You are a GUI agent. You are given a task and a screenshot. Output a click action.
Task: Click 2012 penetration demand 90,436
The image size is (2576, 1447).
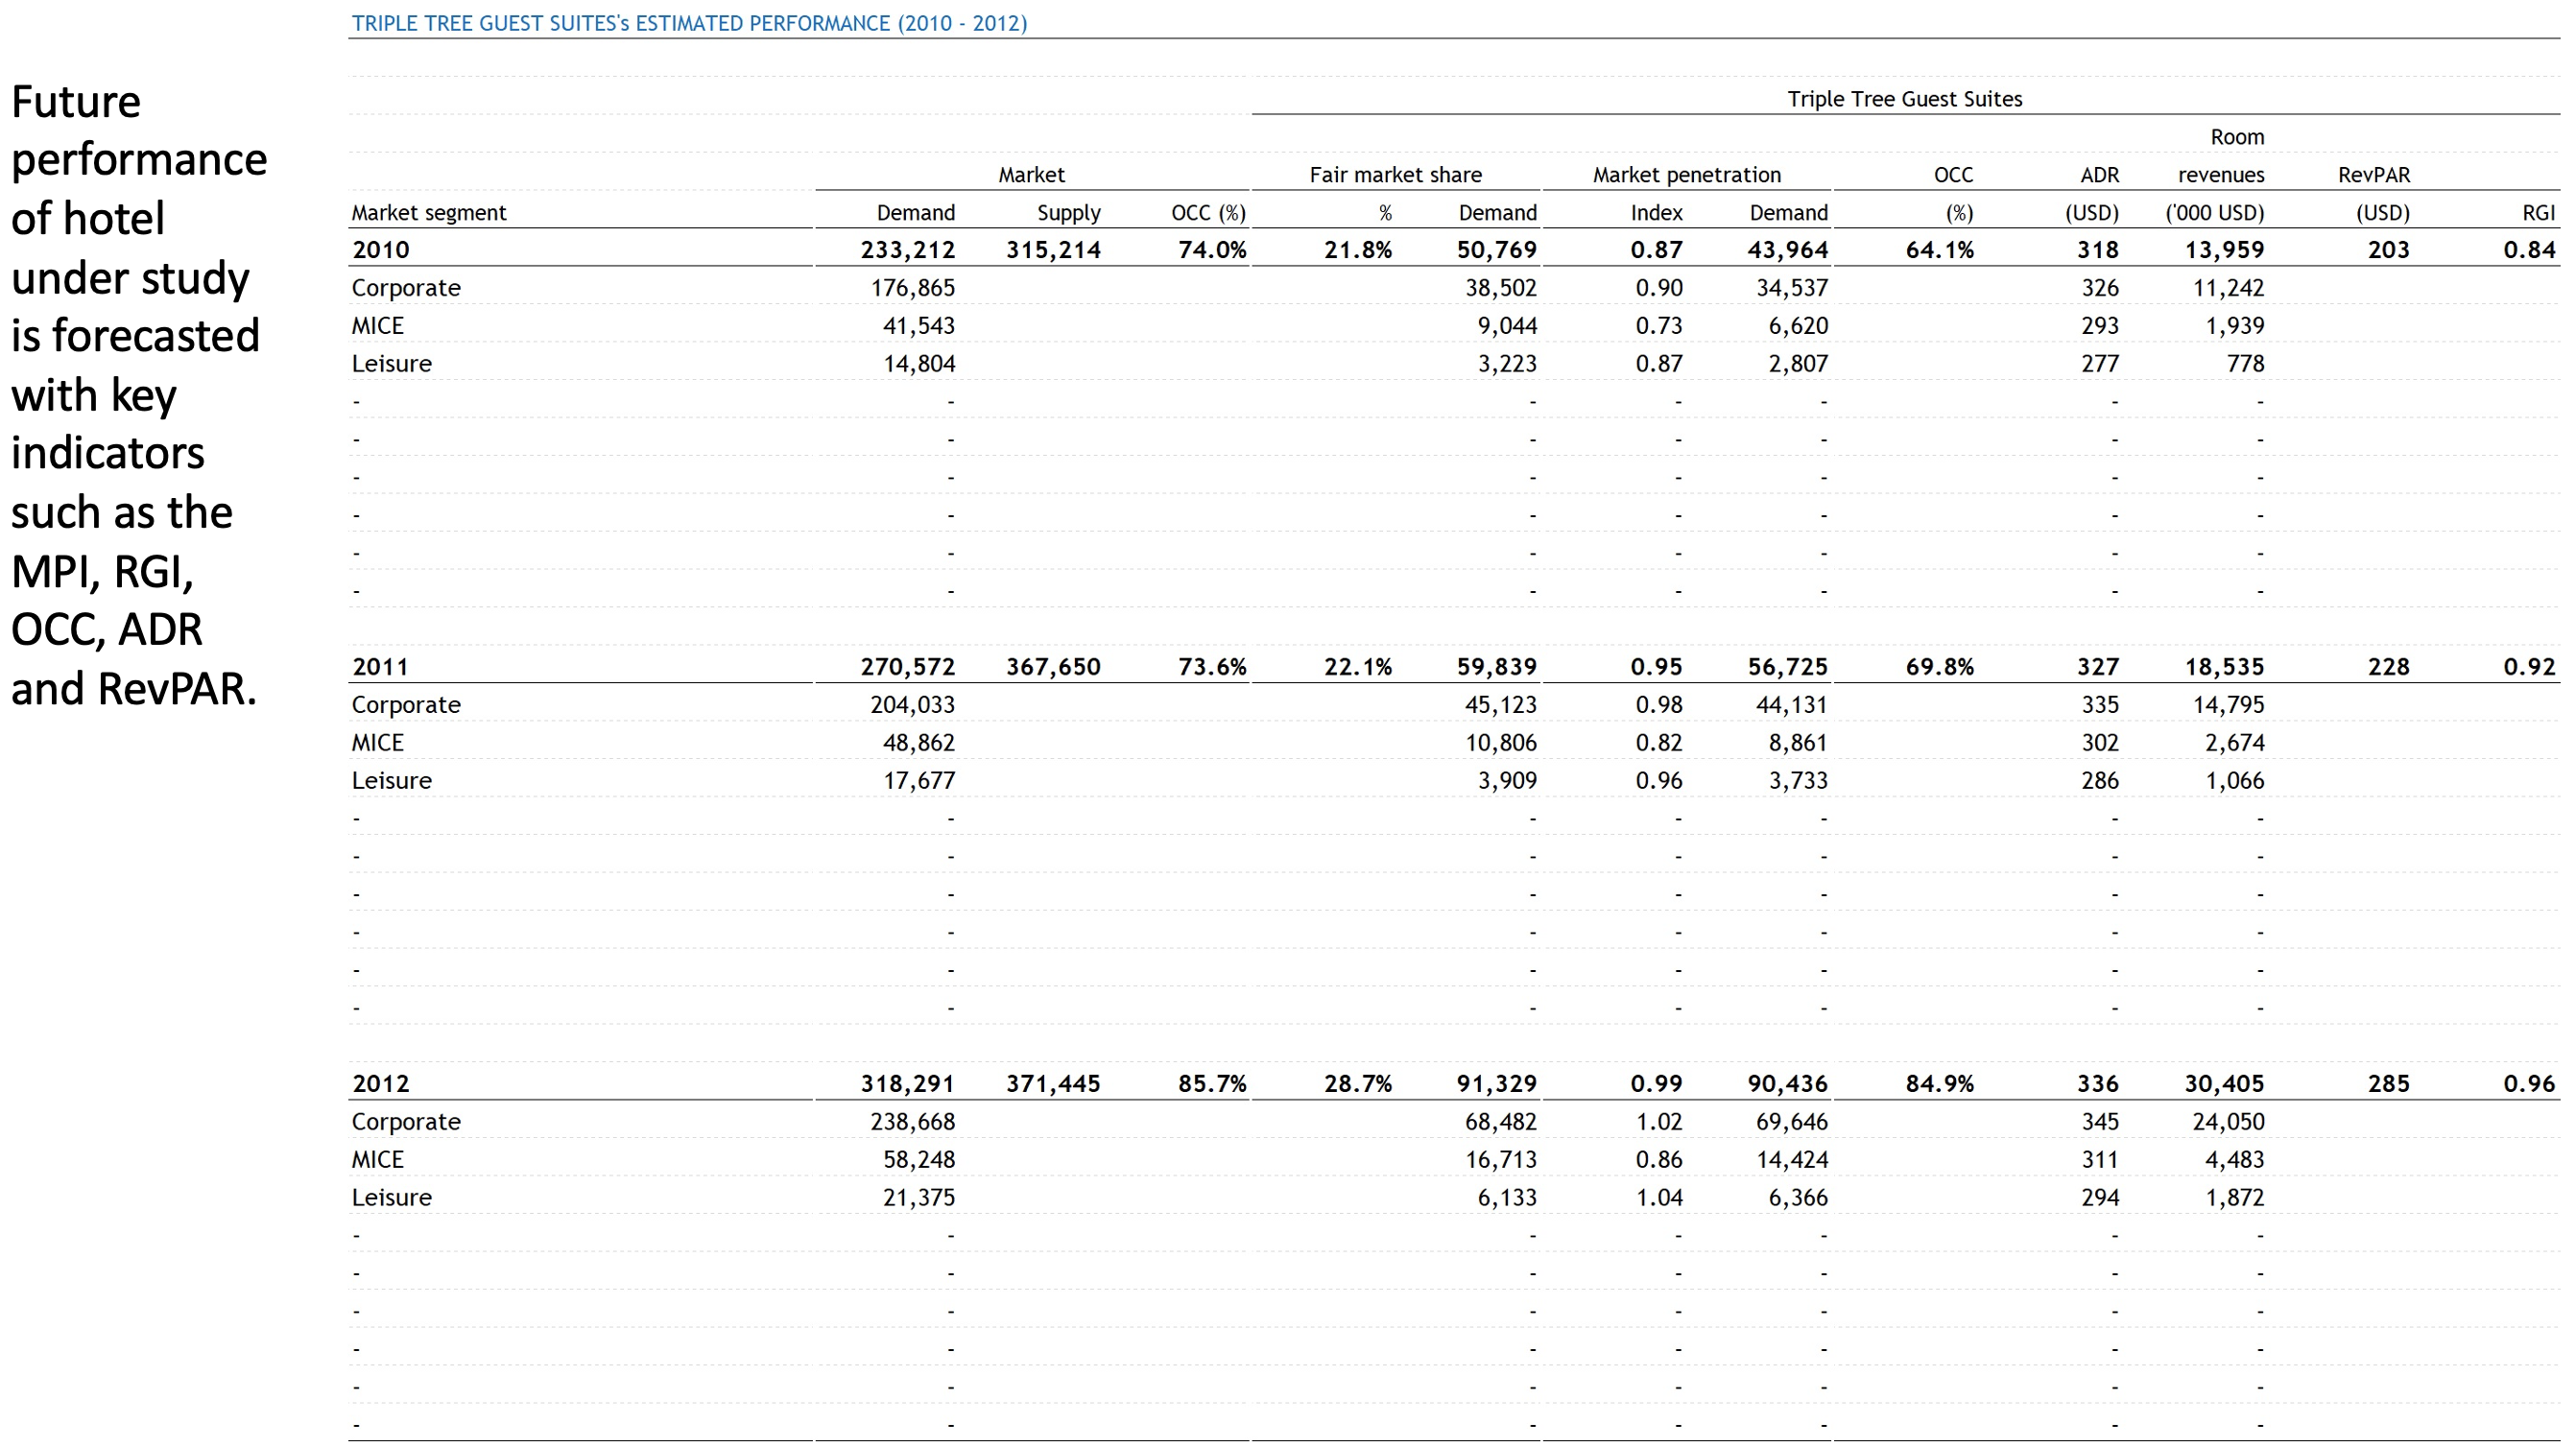[x=1787, y=1084]
